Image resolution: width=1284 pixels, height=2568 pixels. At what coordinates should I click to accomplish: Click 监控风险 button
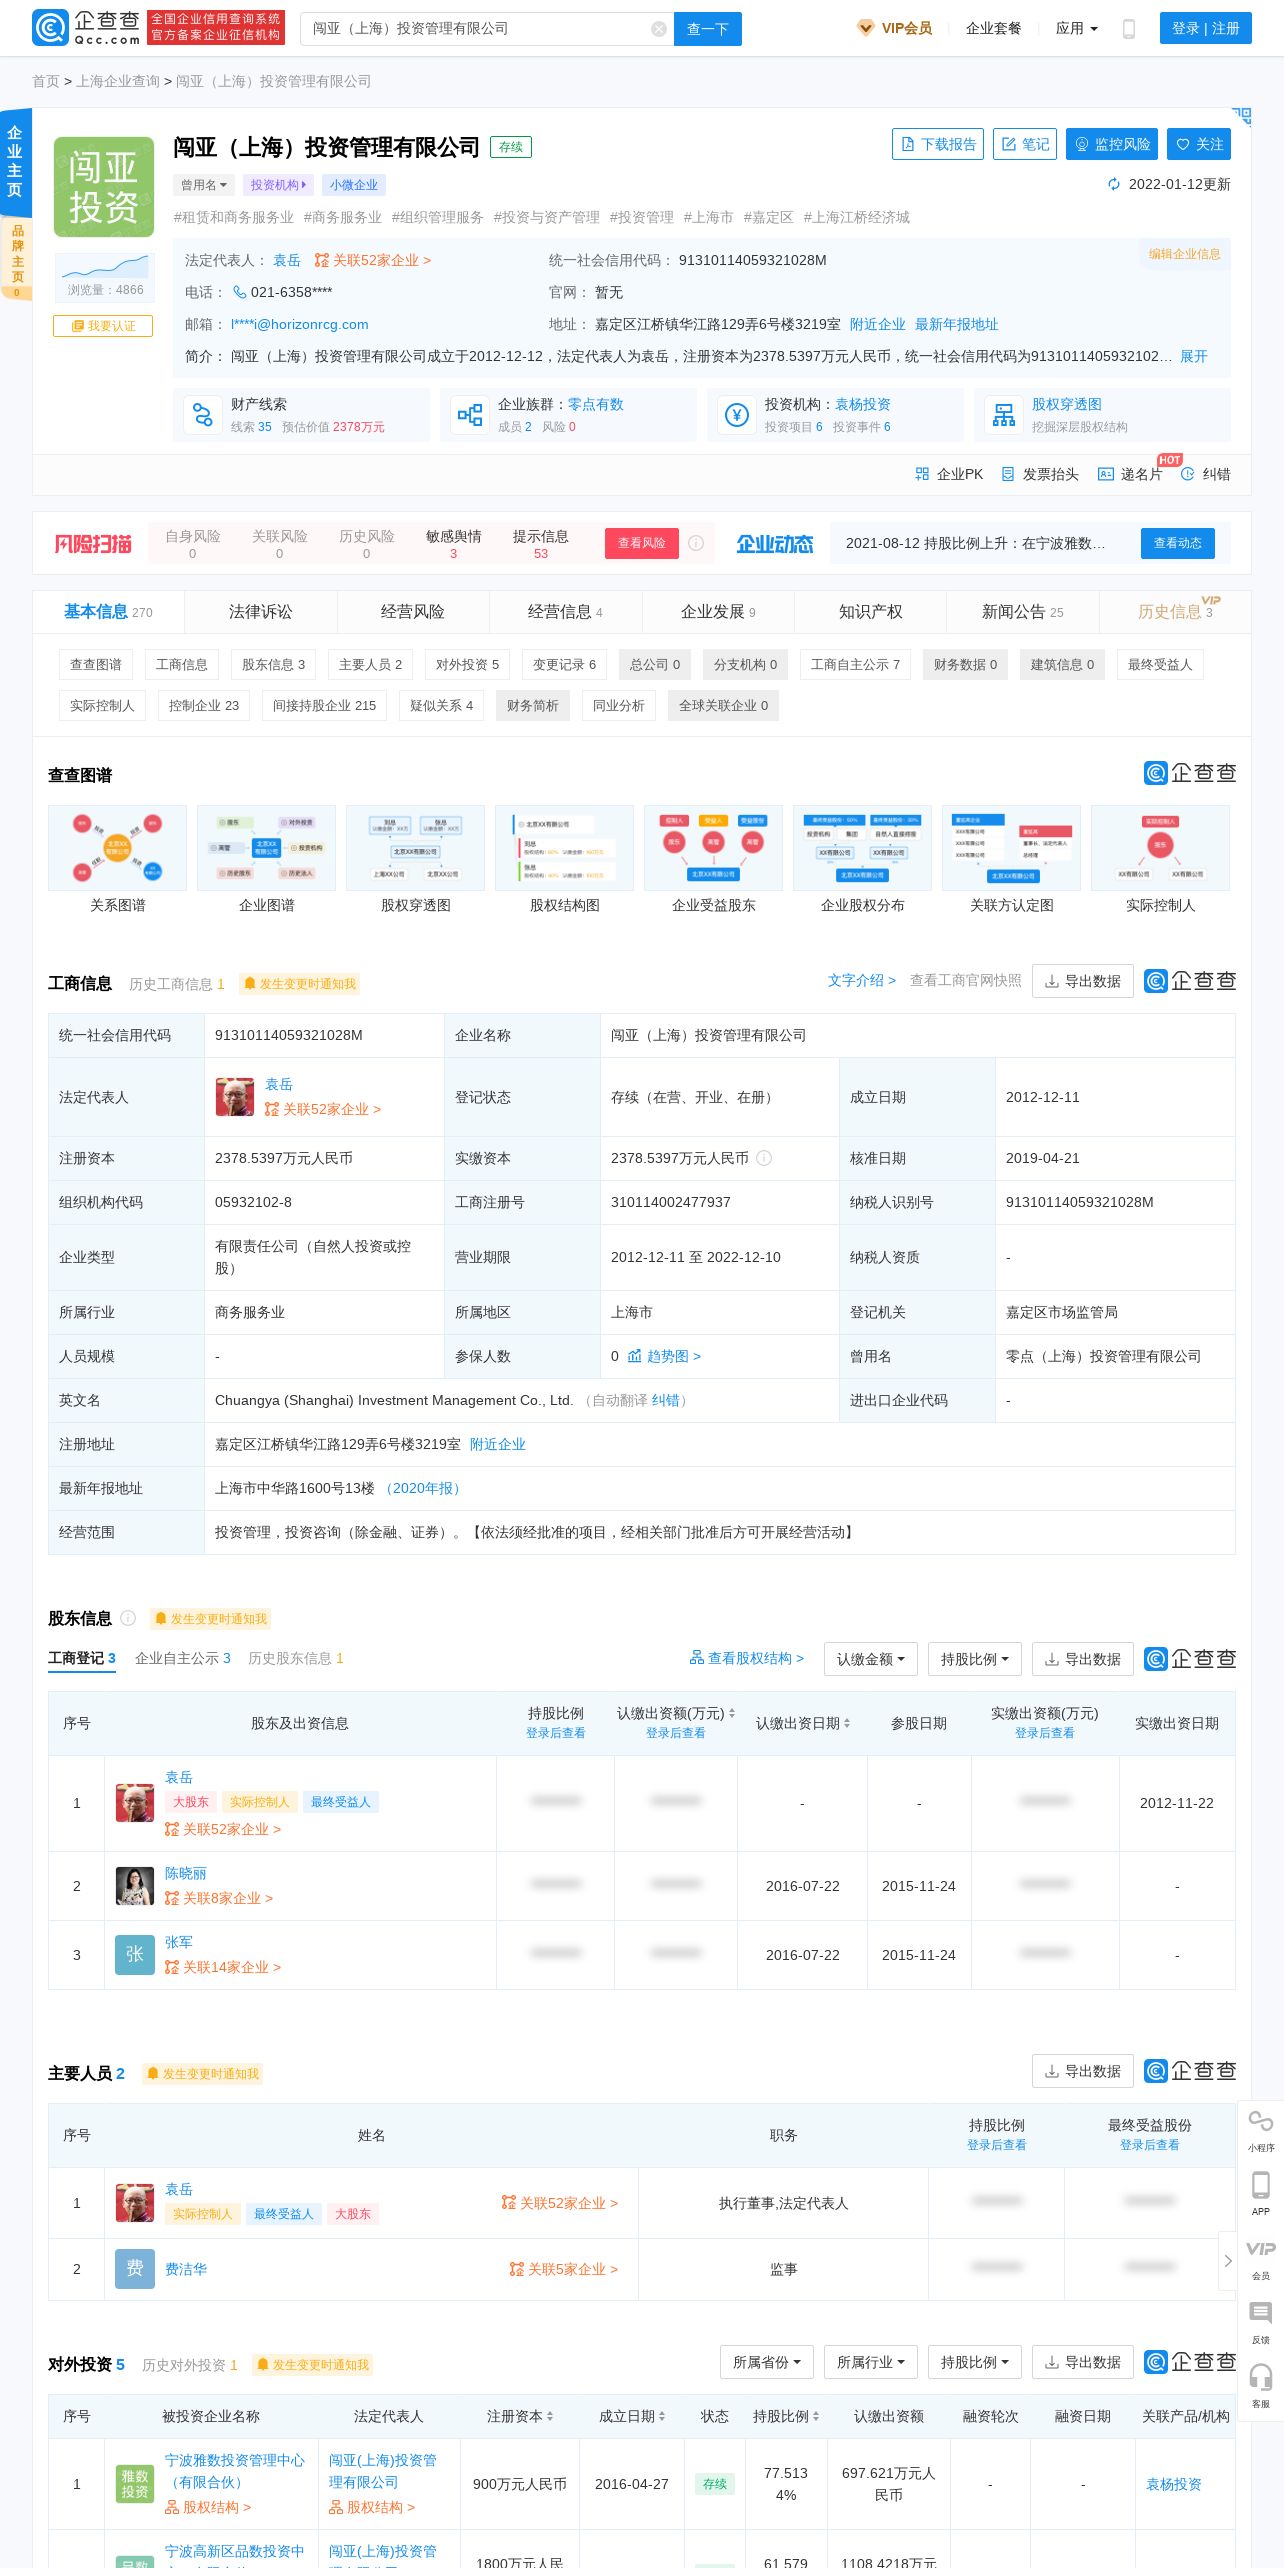click(1112, 144)
